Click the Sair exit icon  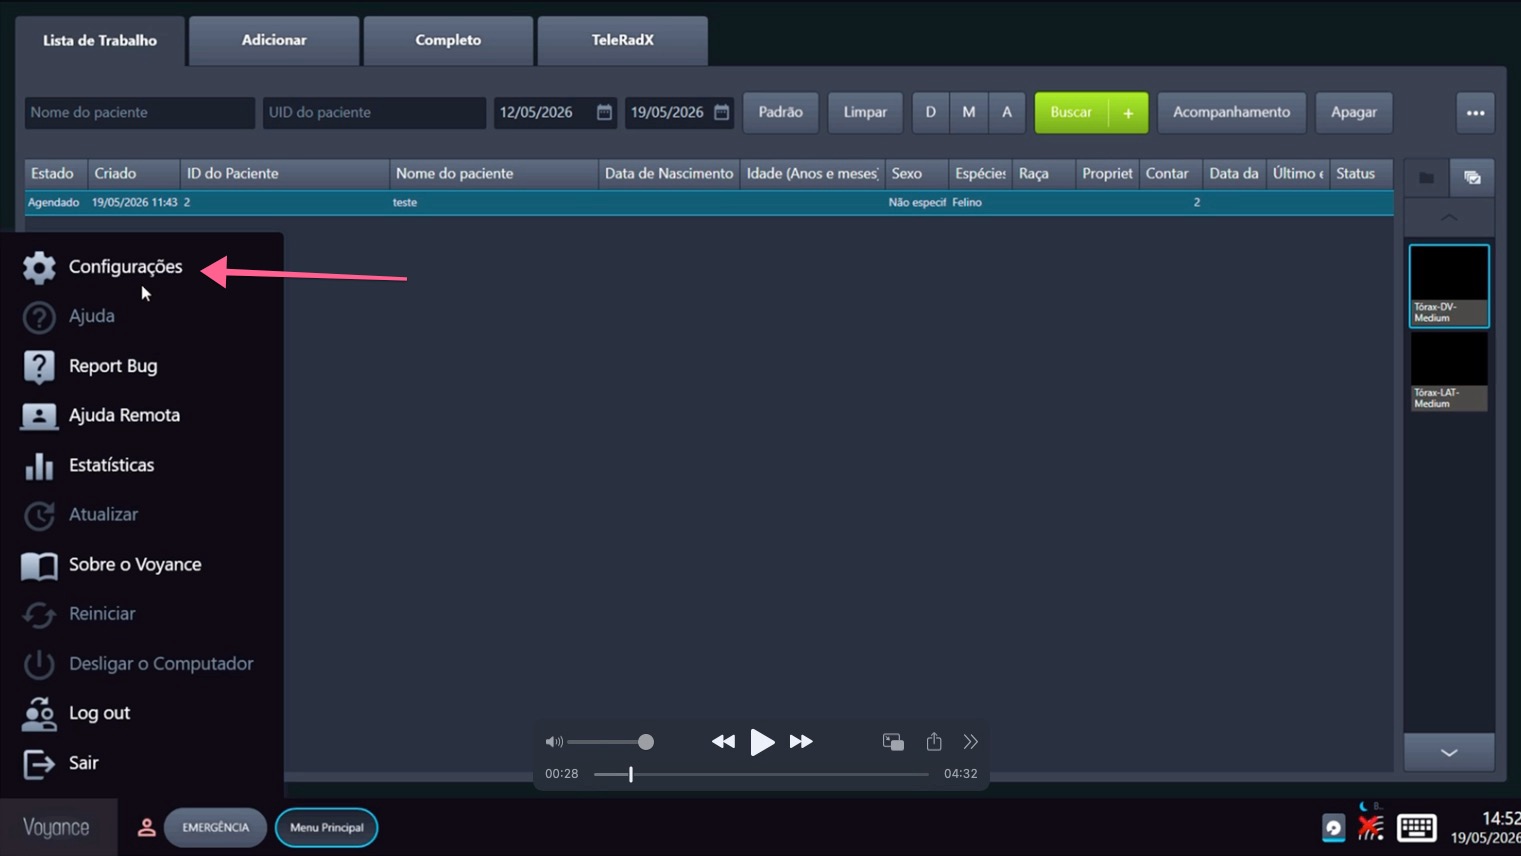[x=39, y=763]
